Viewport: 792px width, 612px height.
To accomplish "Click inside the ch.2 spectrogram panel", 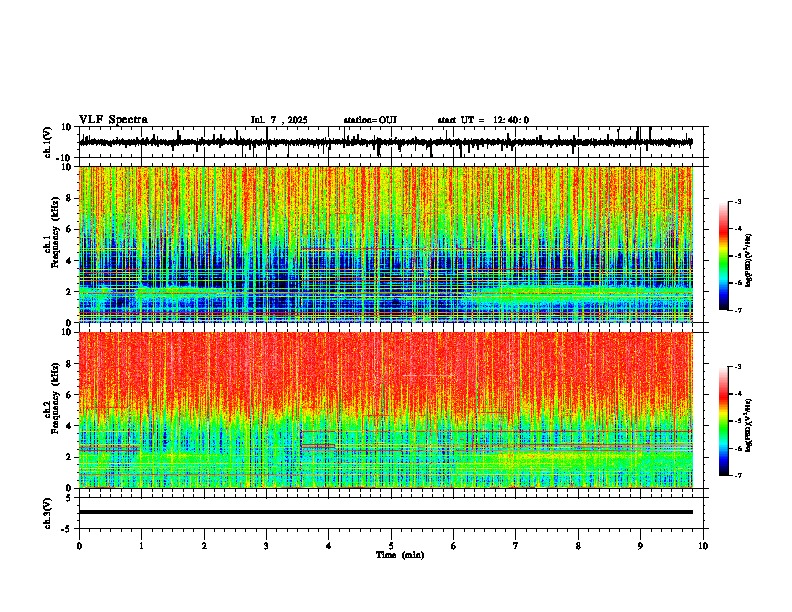I will 386,410.
